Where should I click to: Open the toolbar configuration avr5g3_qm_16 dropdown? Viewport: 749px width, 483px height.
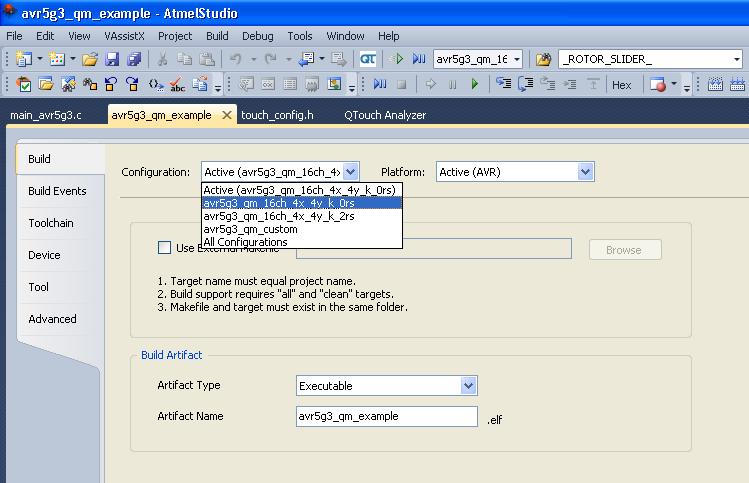coord(517,59)
